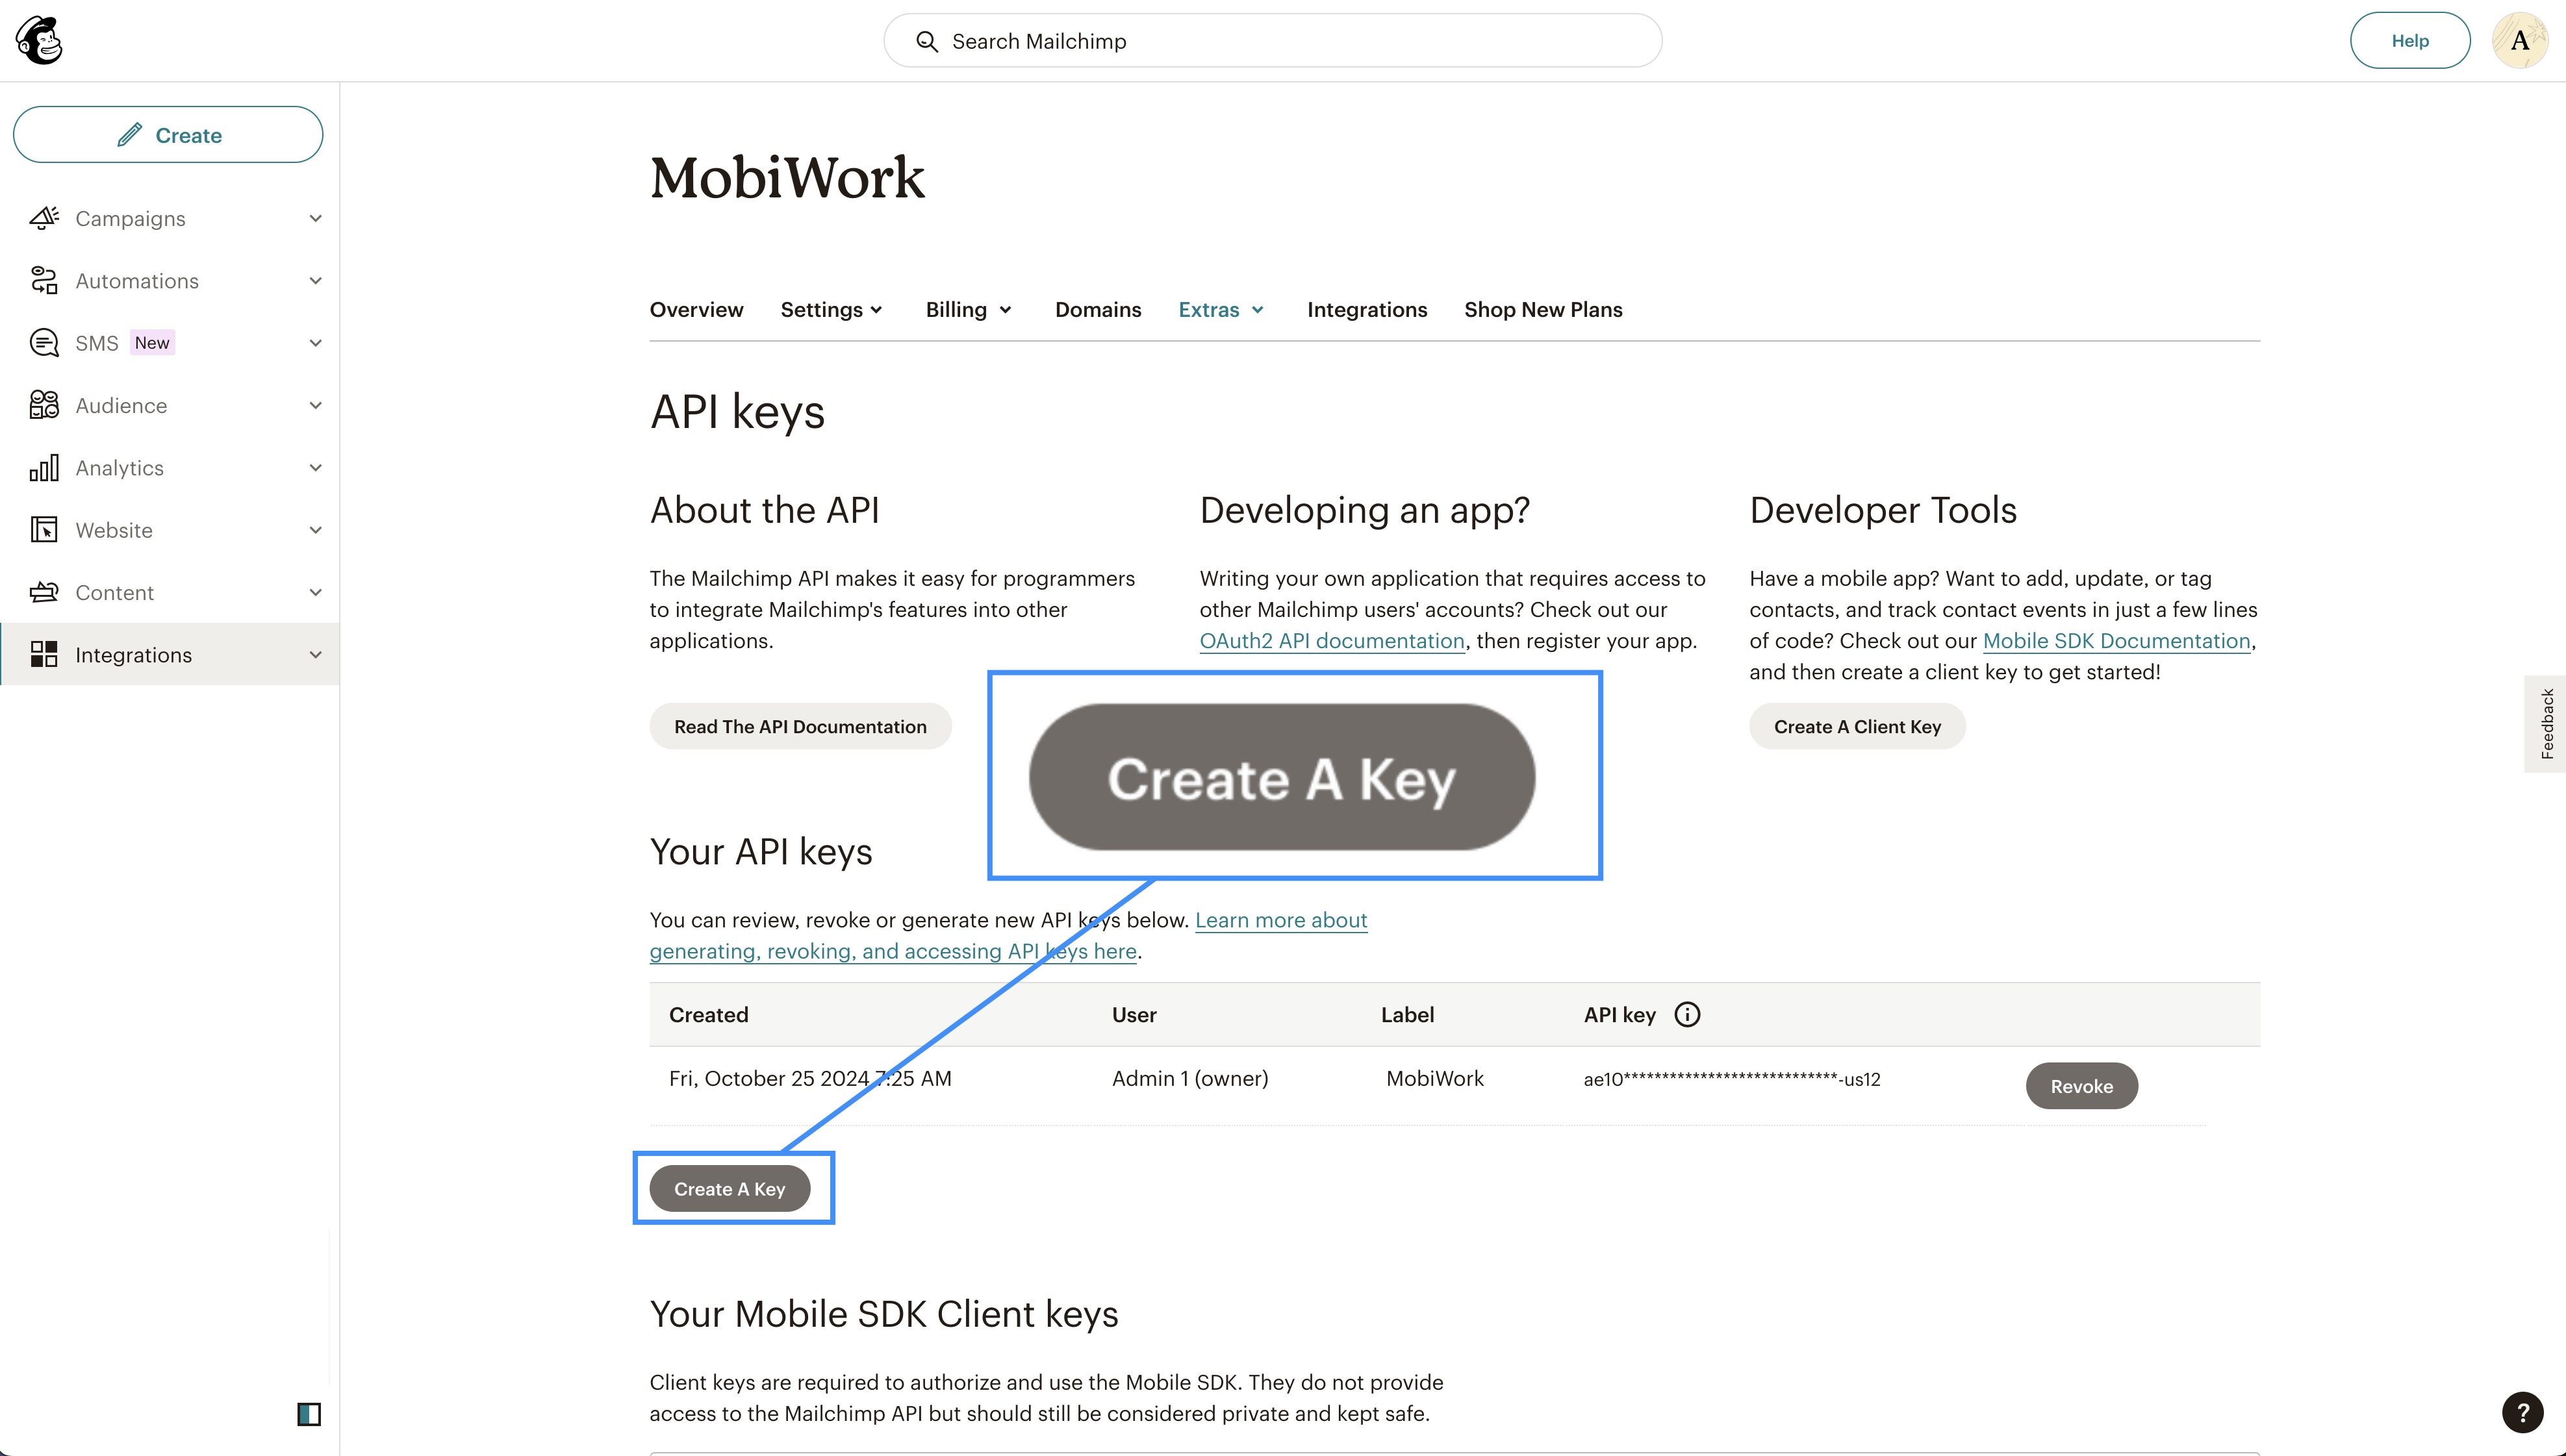Screen dimensions: 2566x1456
Task: Switch to the Domains tab
Action: coord(1098,310)
